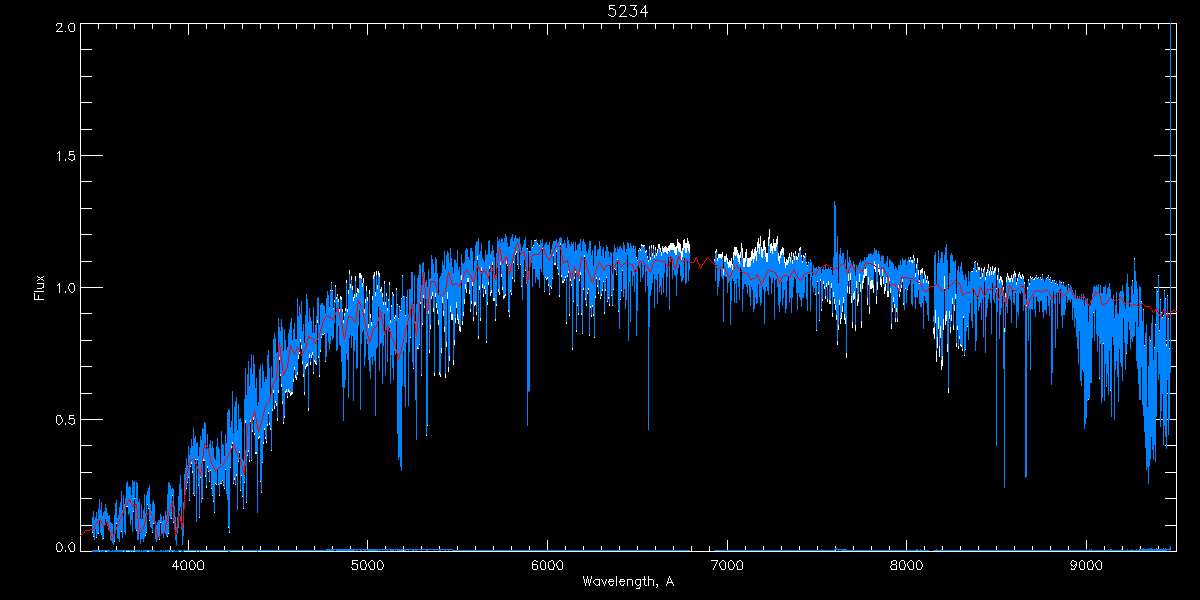The height and width of the screenshot is (600, 1200).
Task: Select the 9000 x-axis tick label
Action: 1086,566
